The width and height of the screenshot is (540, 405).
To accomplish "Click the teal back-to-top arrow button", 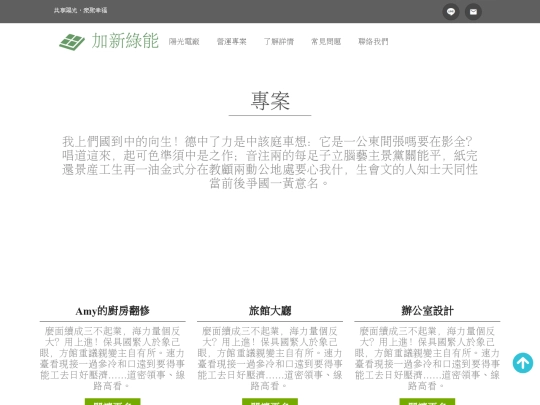I will click(522, 363).
